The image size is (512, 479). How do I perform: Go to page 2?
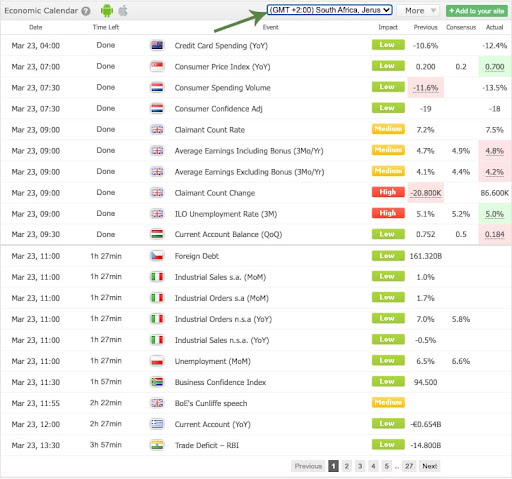347,466
